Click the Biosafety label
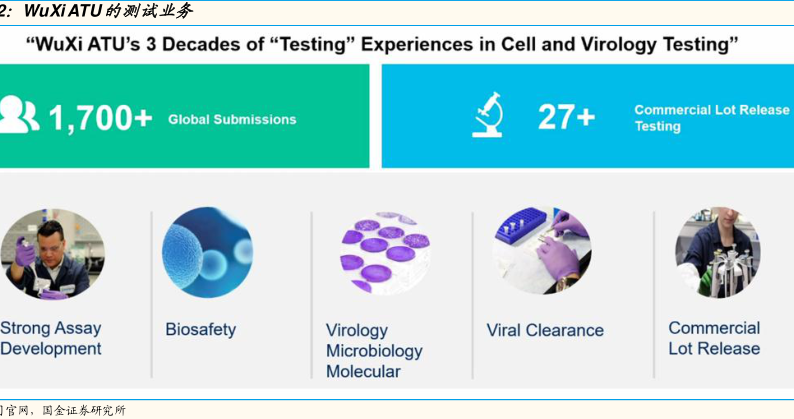 point(201,329)
